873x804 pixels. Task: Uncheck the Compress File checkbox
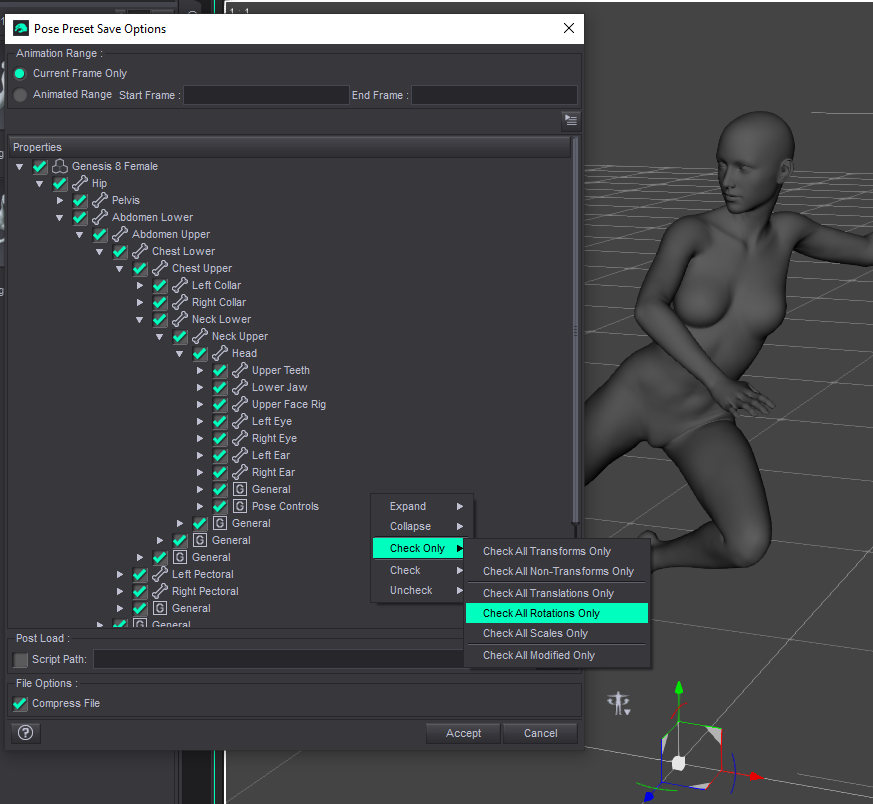[20, 704]
